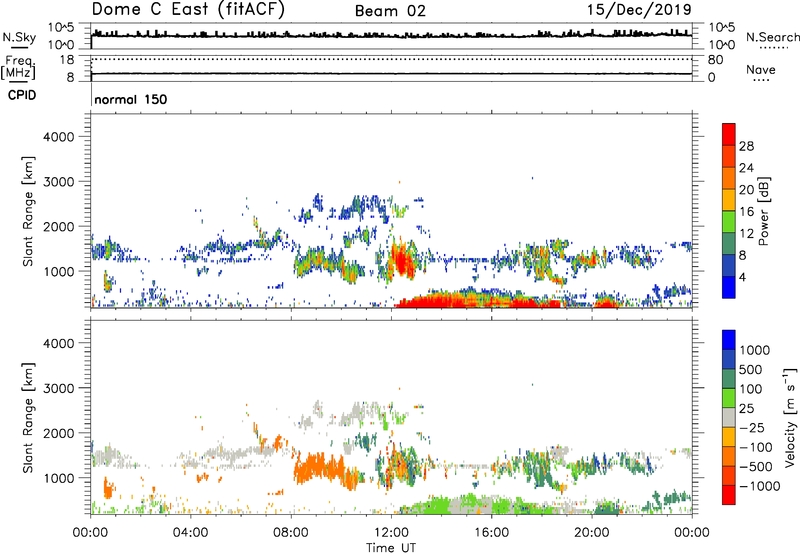
Task: Click the gray segment of velocity colorbar
Action: (x=729, y=417)
